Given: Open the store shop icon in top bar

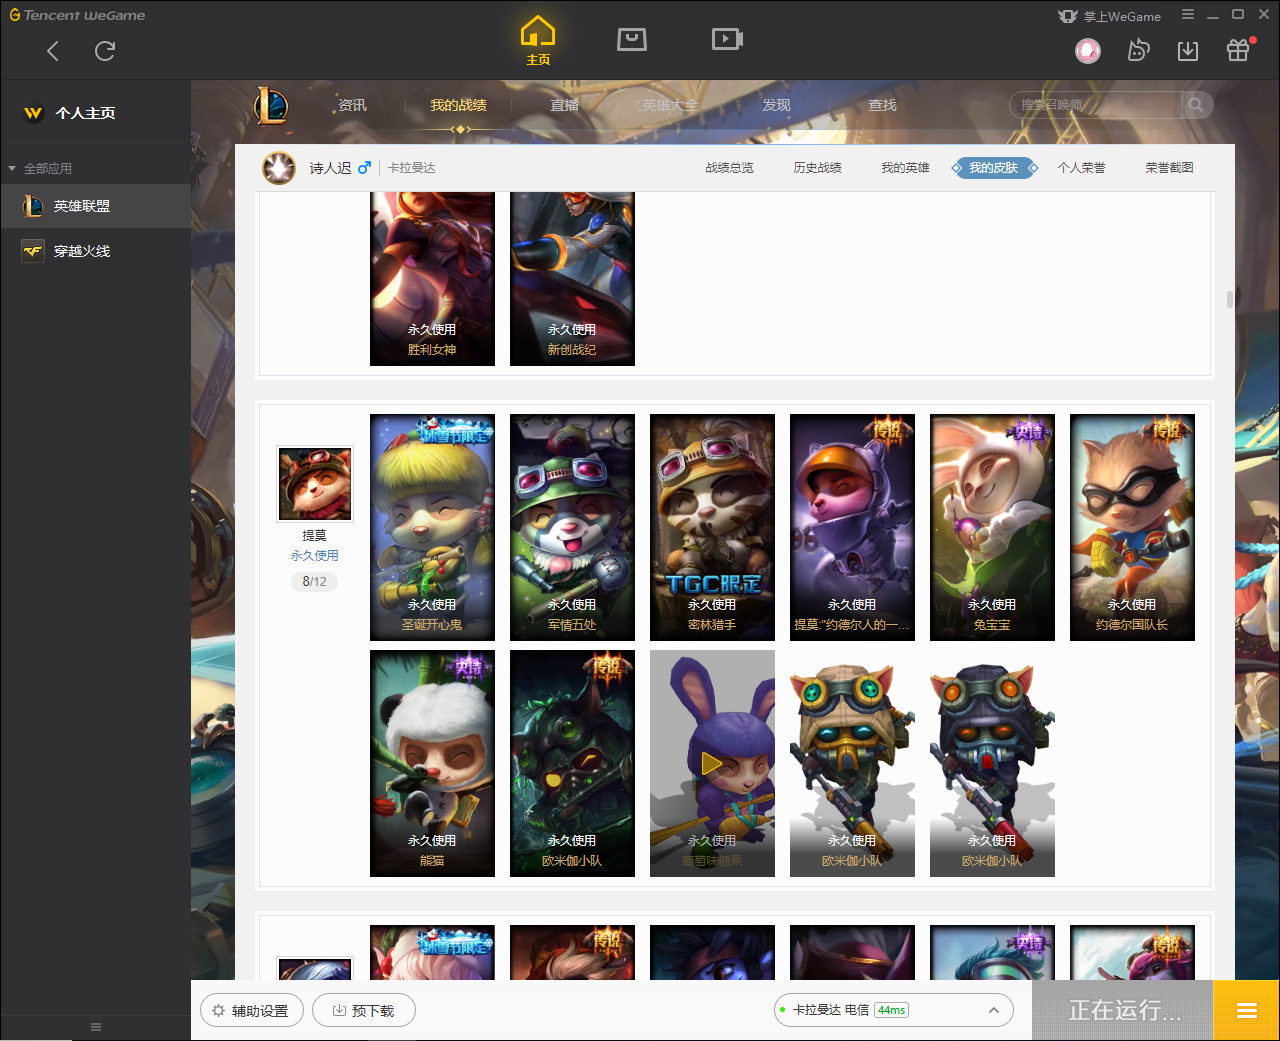Looking at the screenshot, I should point(632,39).
